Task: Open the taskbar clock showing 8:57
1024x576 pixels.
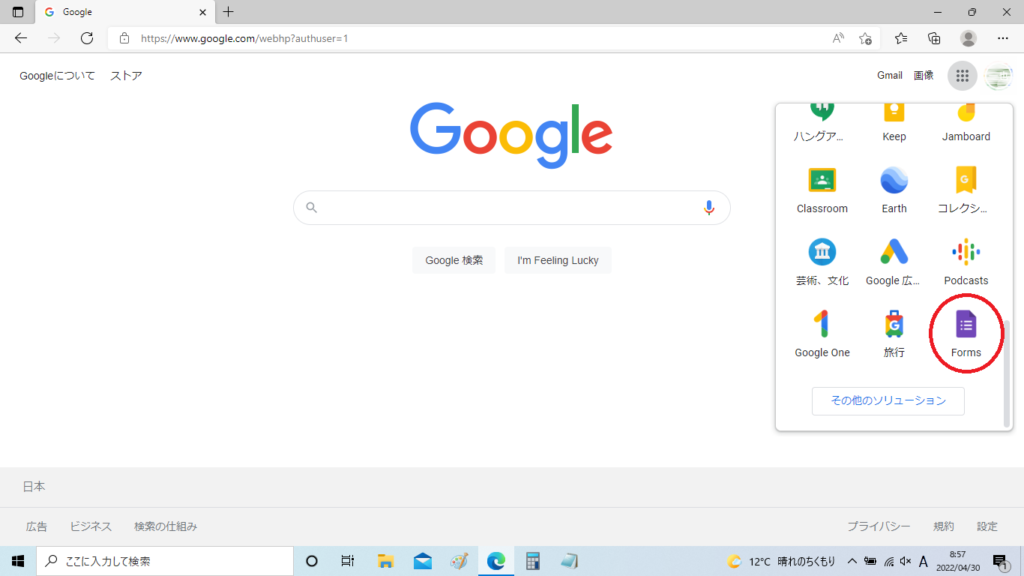Action: 958,561
